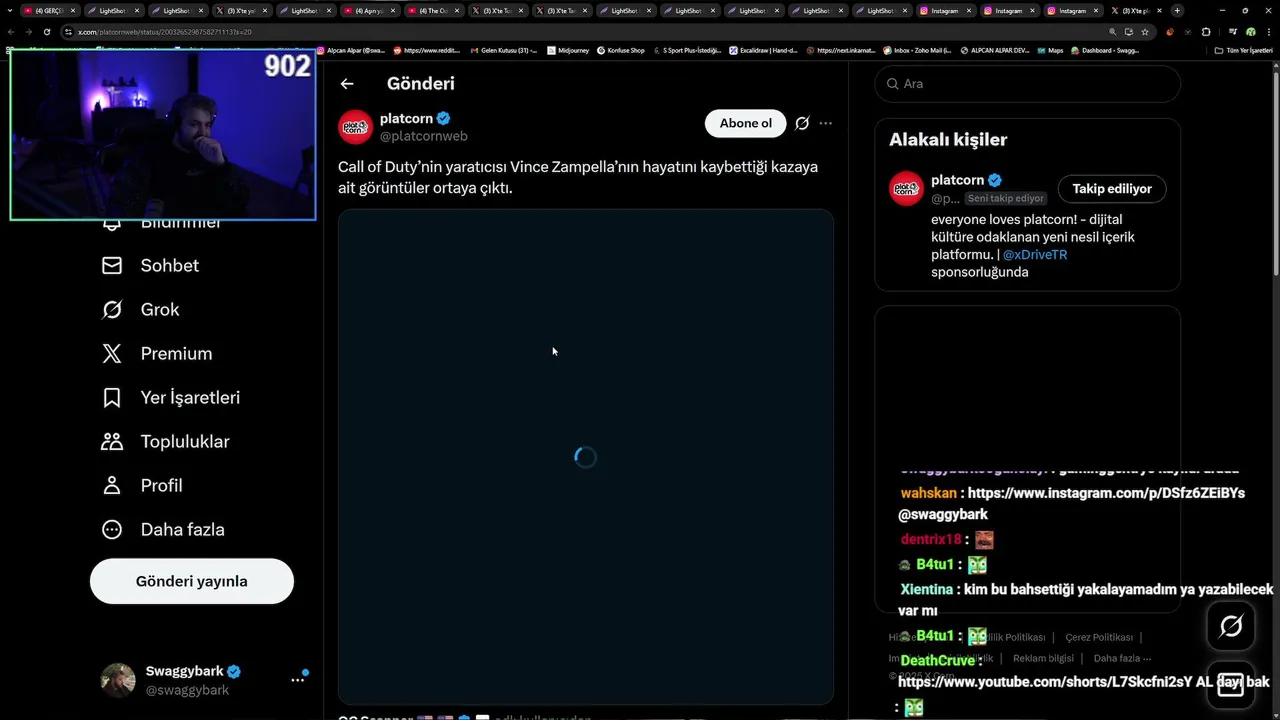Open the Dashboard Swagg bookmark
Image resolution: width=1280 pixels, height=720 pixels.
(x=1105, y=50)
